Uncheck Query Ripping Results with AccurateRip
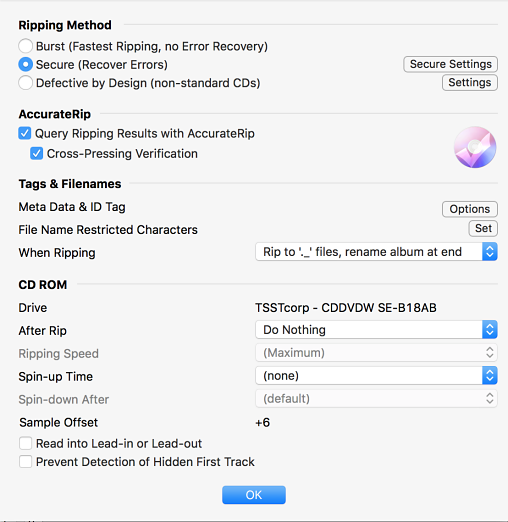Screen dimensions: 508x522 coord(25,133)
